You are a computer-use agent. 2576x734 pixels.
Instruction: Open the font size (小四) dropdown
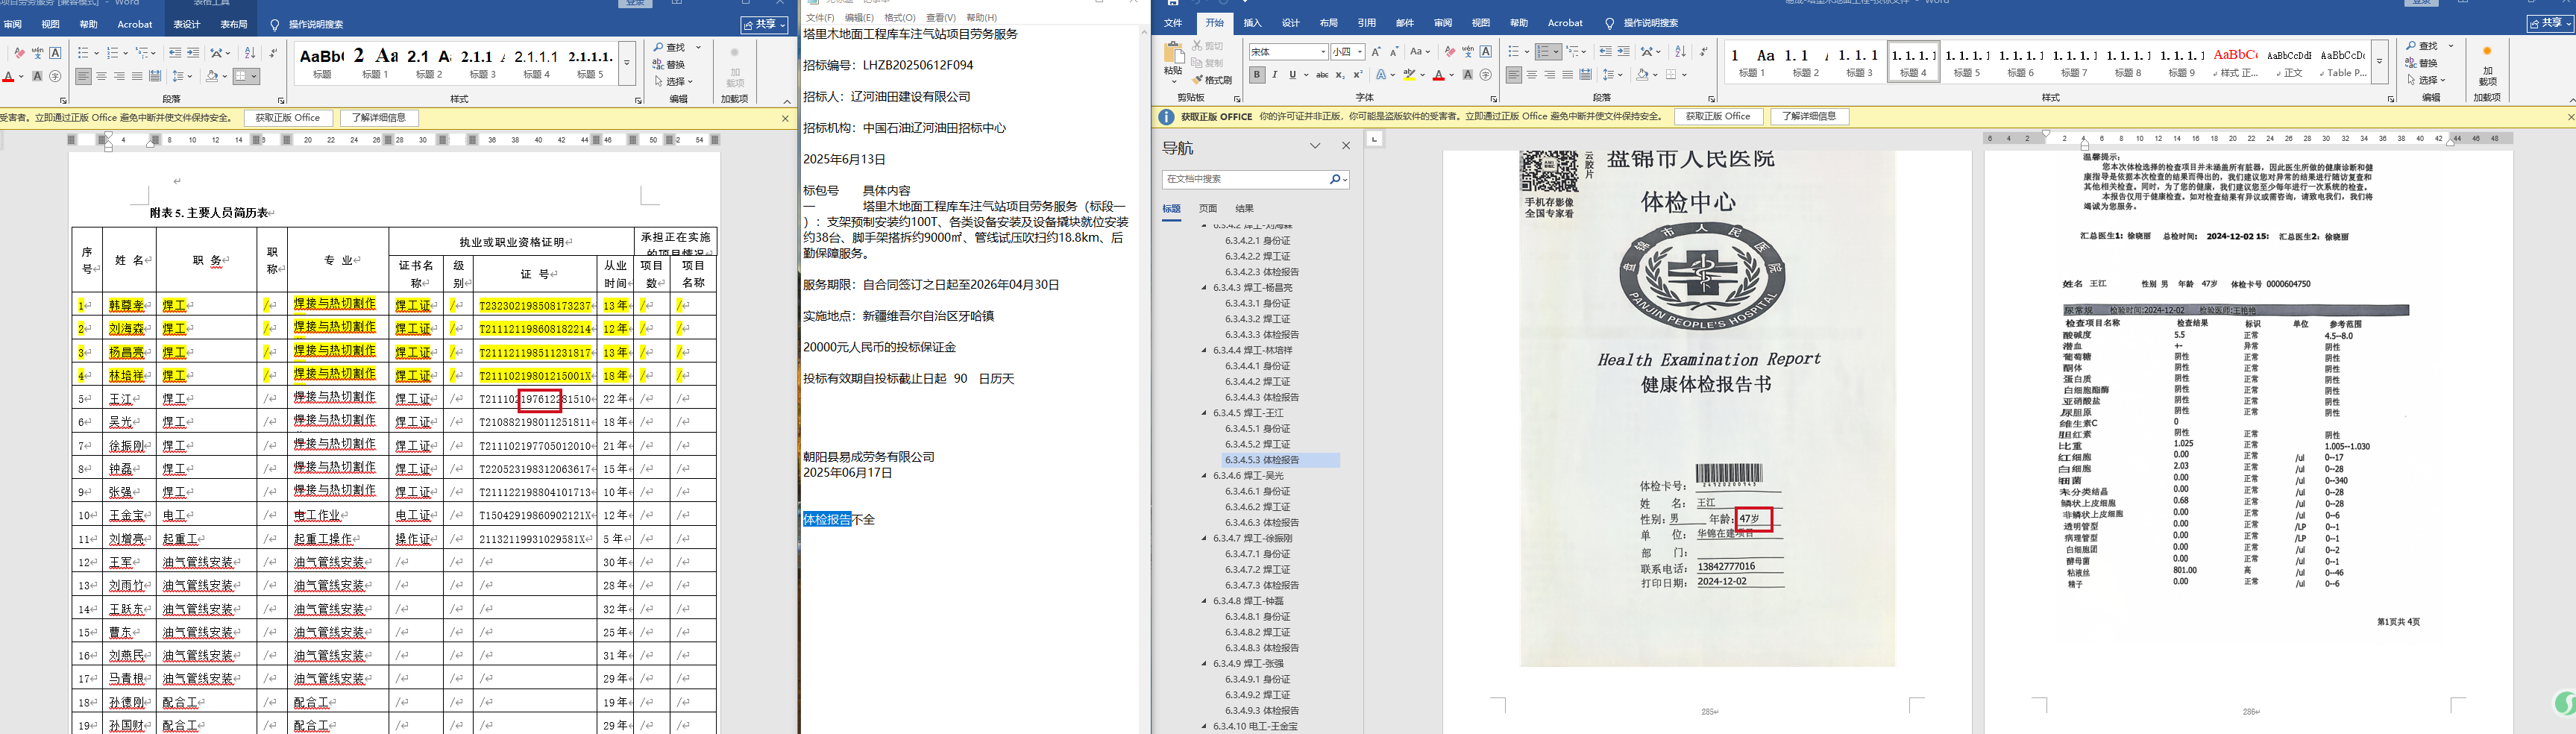[1360, 52]
